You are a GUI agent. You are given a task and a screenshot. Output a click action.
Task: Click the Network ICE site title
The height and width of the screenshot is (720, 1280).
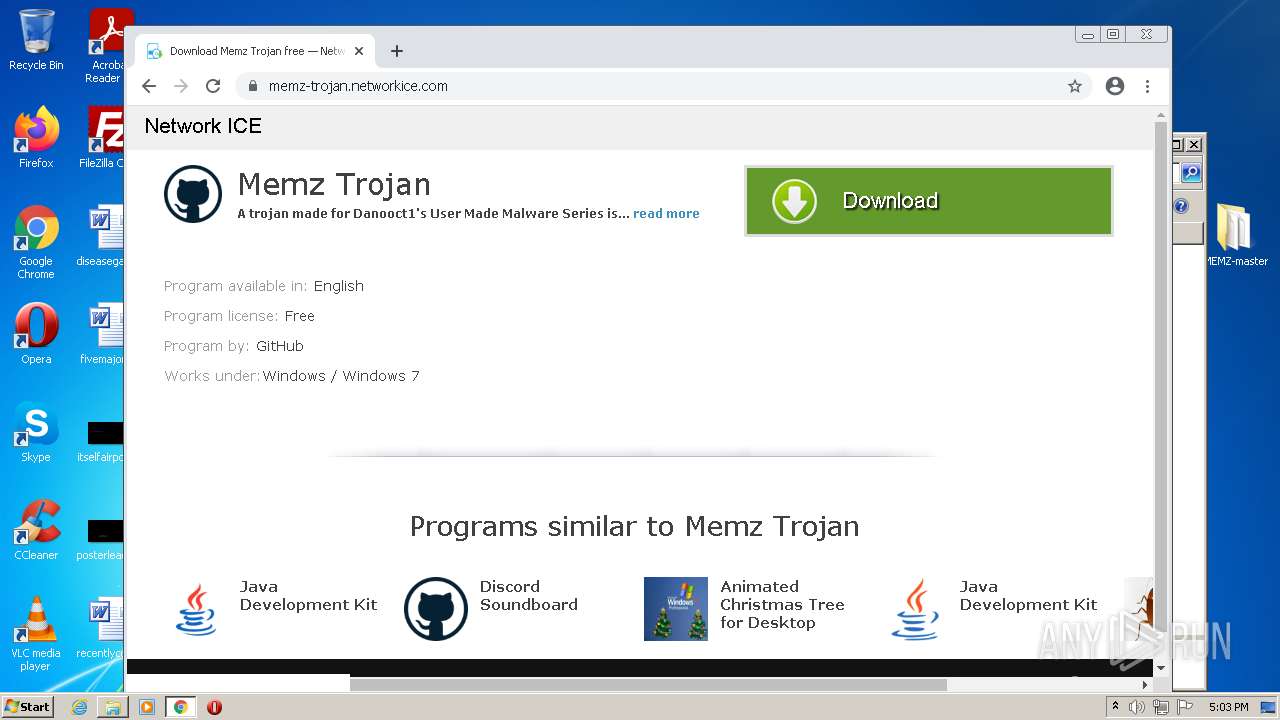click(x=203, y=126)
